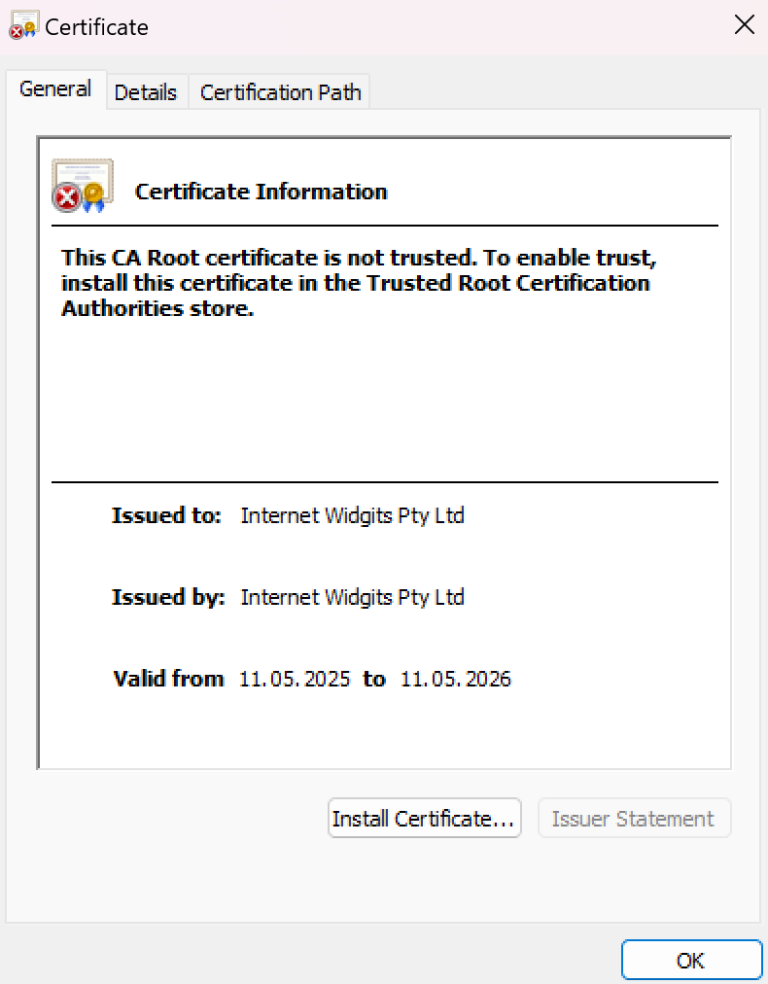Click the red X error indicator on the icon
Image resolution: width=768 pixels, height=984 pixels.
[x=68, y=196]
